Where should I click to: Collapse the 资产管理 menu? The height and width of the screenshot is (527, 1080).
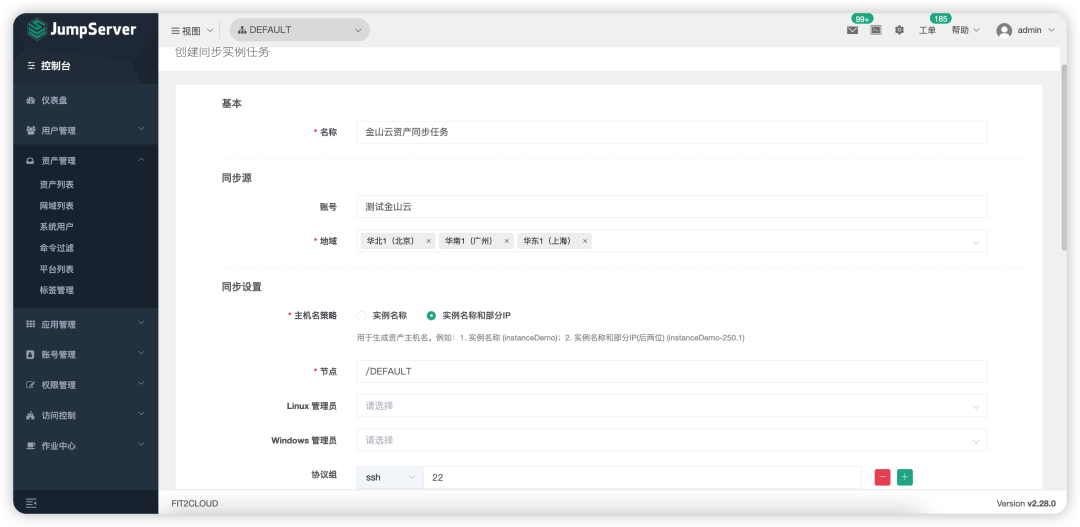point(85,161)
